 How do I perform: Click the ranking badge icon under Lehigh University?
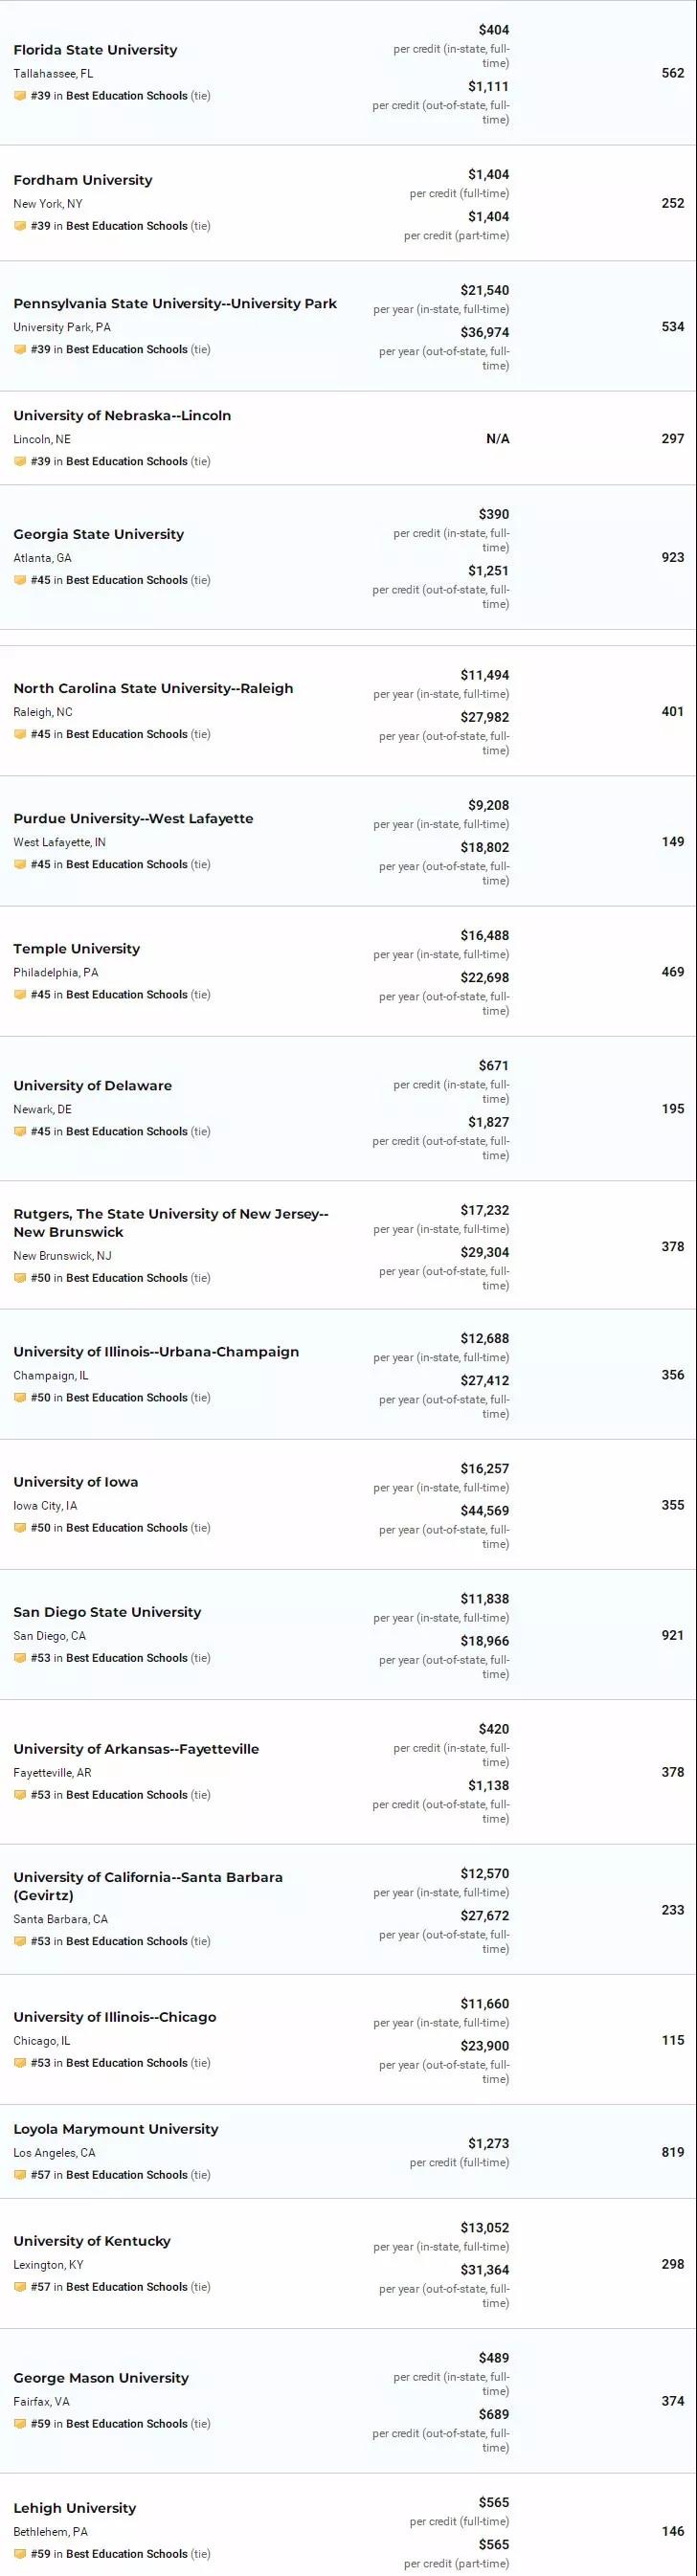[x=20, y=2554]
